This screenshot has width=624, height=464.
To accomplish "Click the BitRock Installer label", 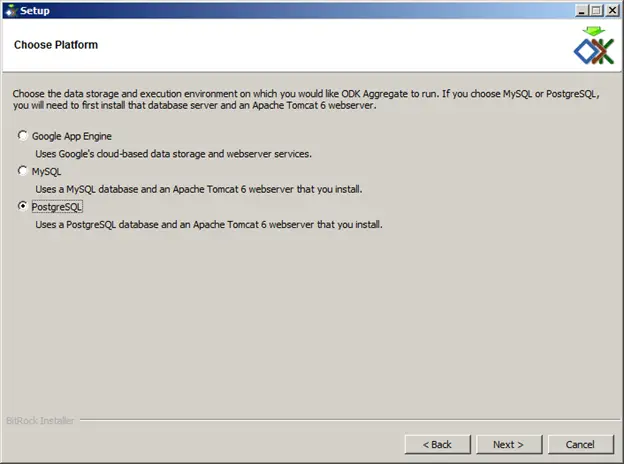I will point(40,421).
